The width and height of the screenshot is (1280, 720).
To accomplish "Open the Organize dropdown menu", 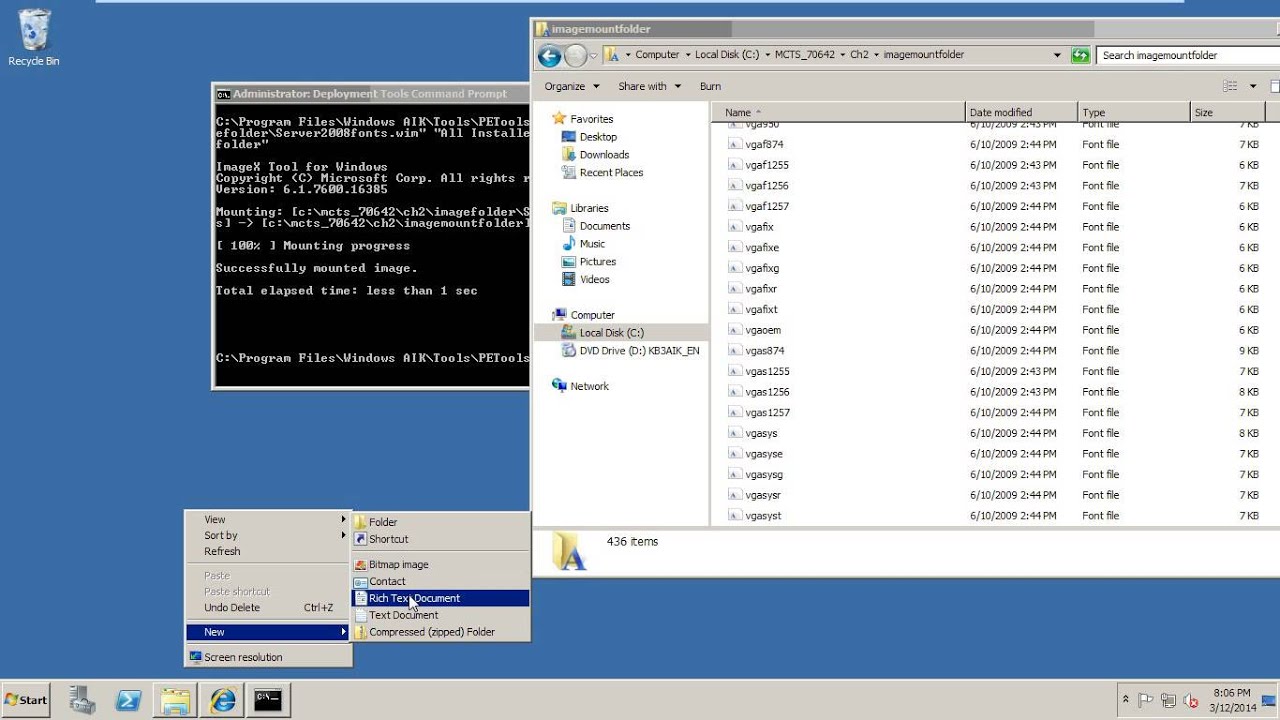I will click(572, 86).
